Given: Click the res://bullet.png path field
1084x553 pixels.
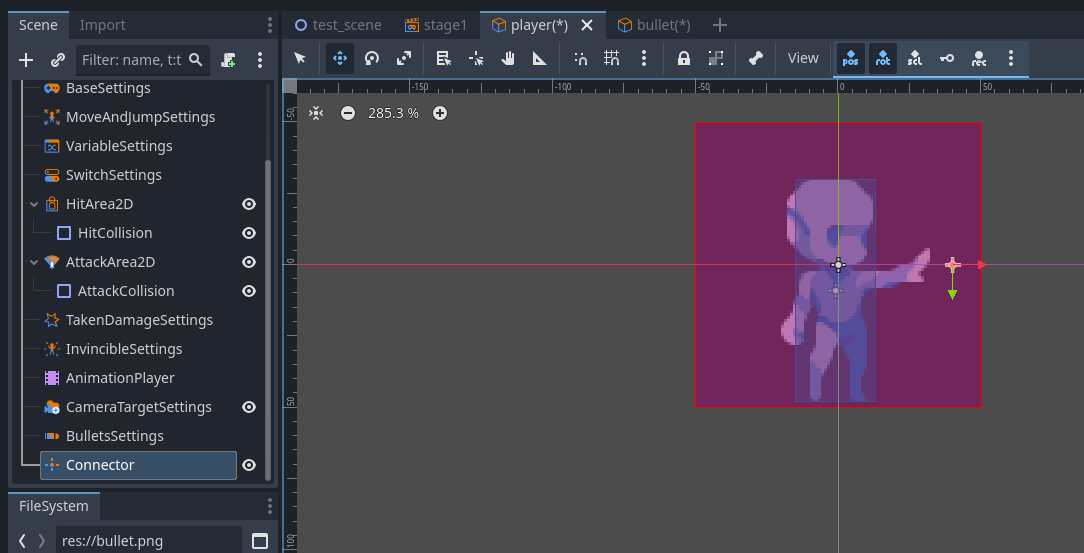Looking at the screenshot, I should (x=149, y=541).
